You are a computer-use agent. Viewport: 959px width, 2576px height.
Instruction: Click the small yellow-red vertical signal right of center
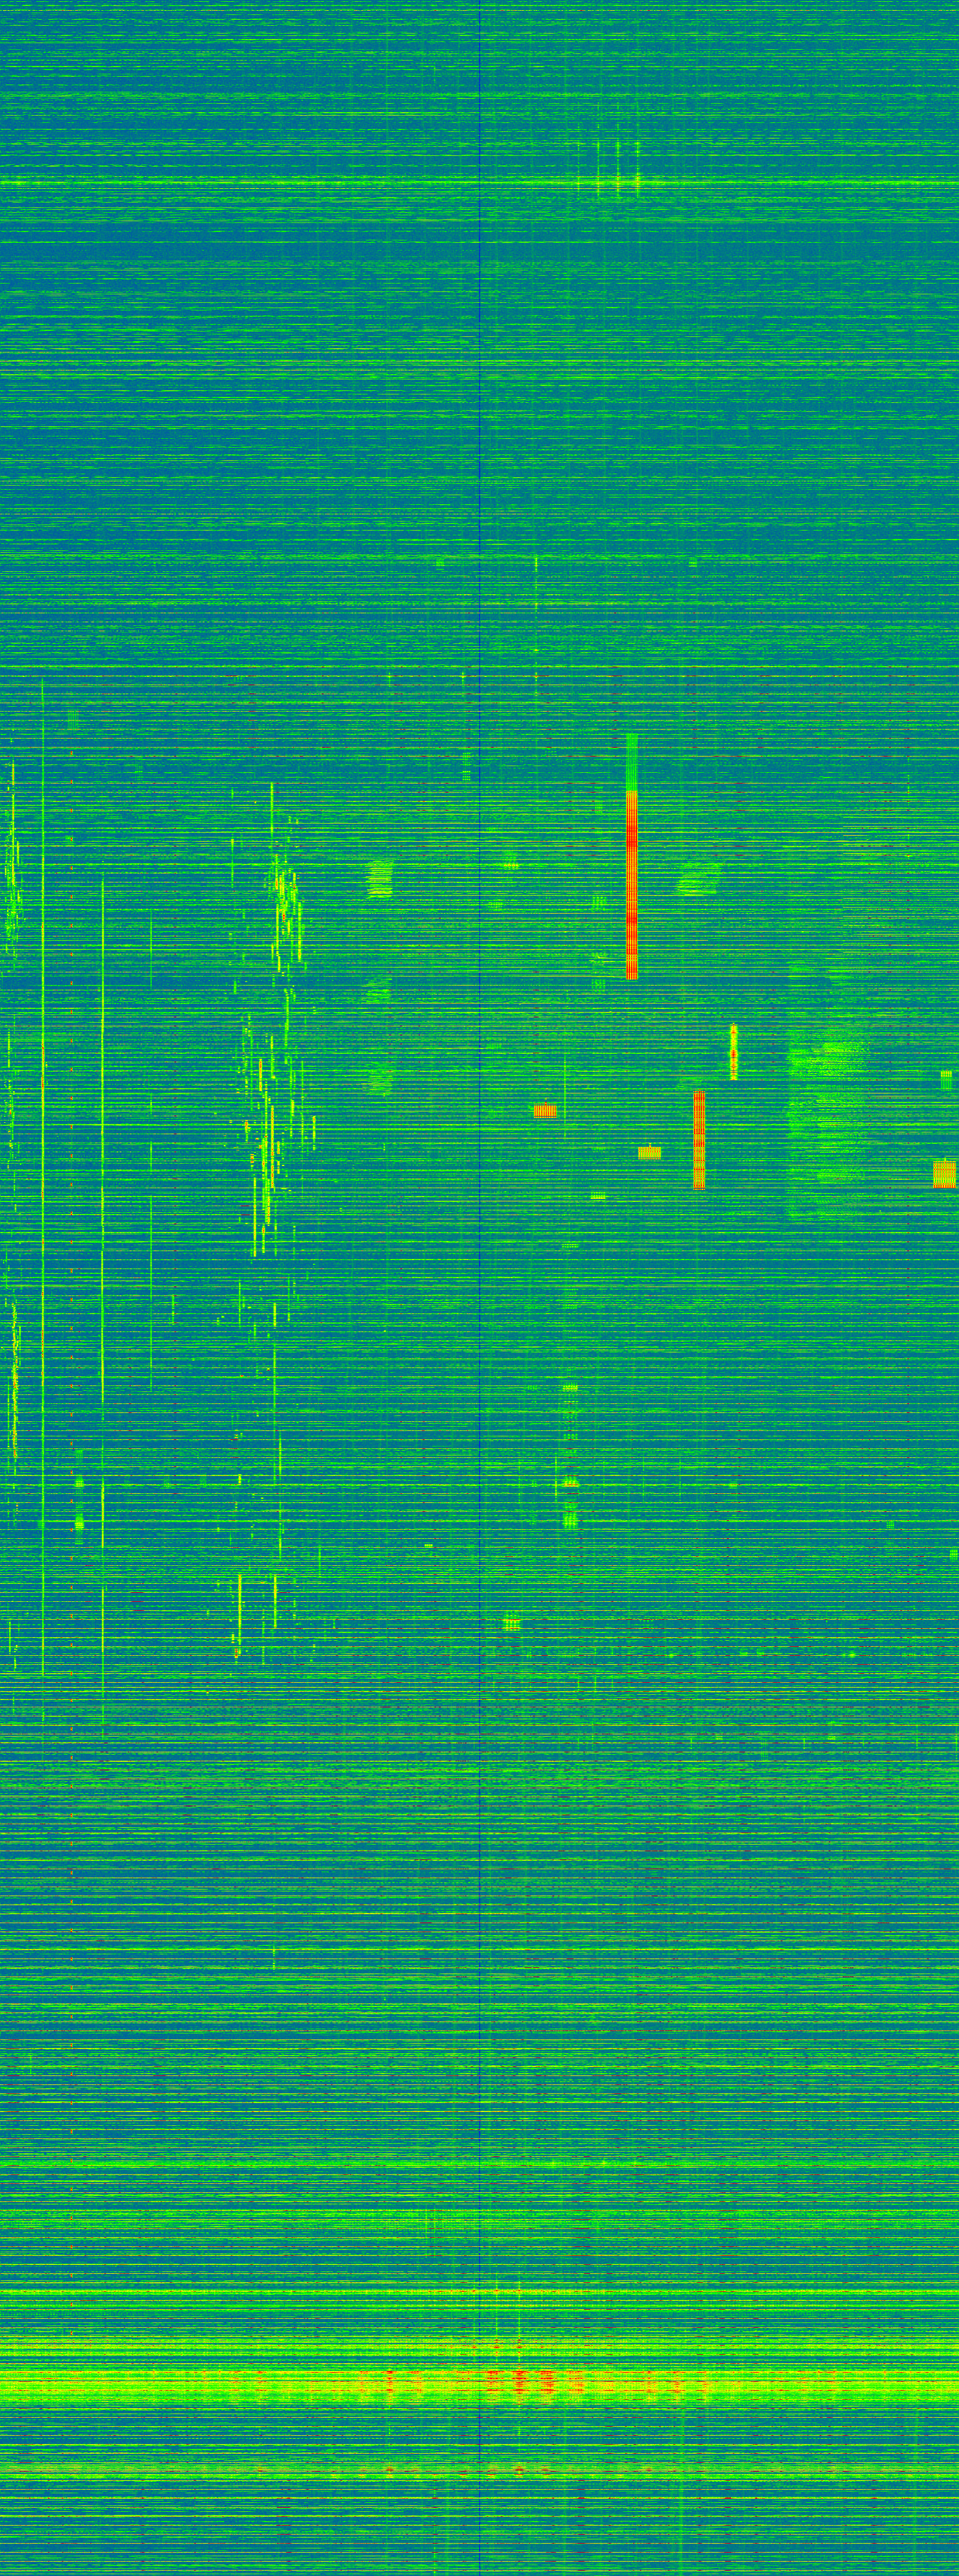[733, 1052]
